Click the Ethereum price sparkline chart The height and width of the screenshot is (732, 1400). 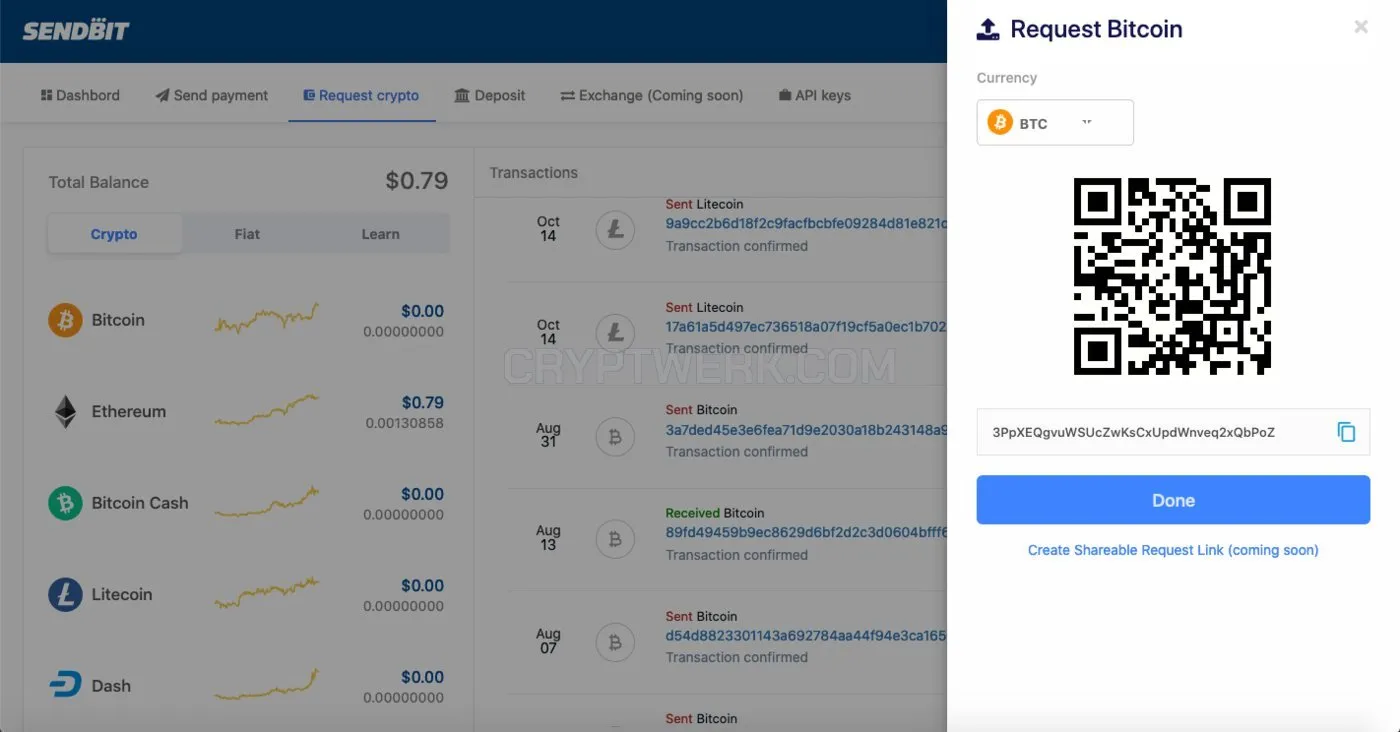click(x=267, y=410)
